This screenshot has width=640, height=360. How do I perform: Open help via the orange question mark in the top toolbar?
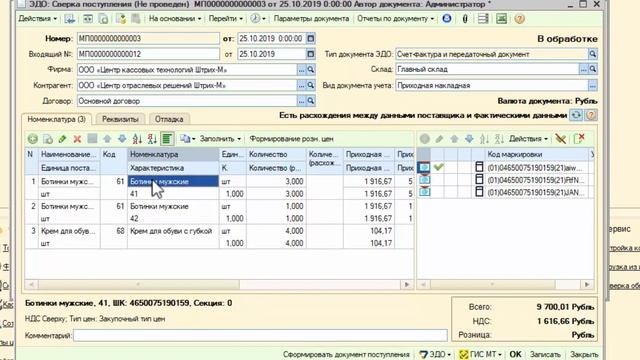coord(519,19)
